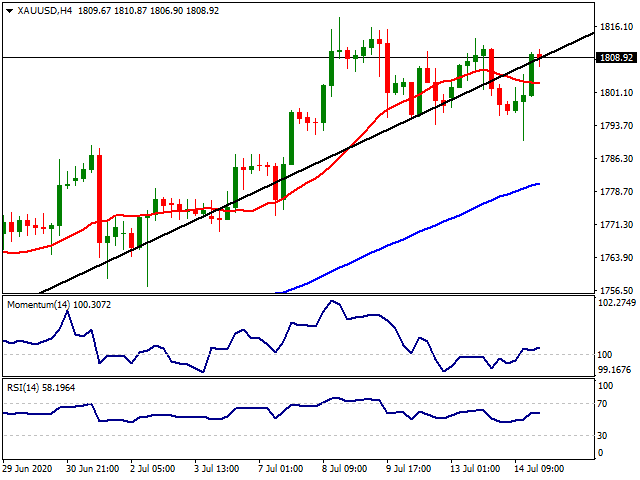
Task: Click the 102.2749 momentum scale value
Action: pos(617,303)
